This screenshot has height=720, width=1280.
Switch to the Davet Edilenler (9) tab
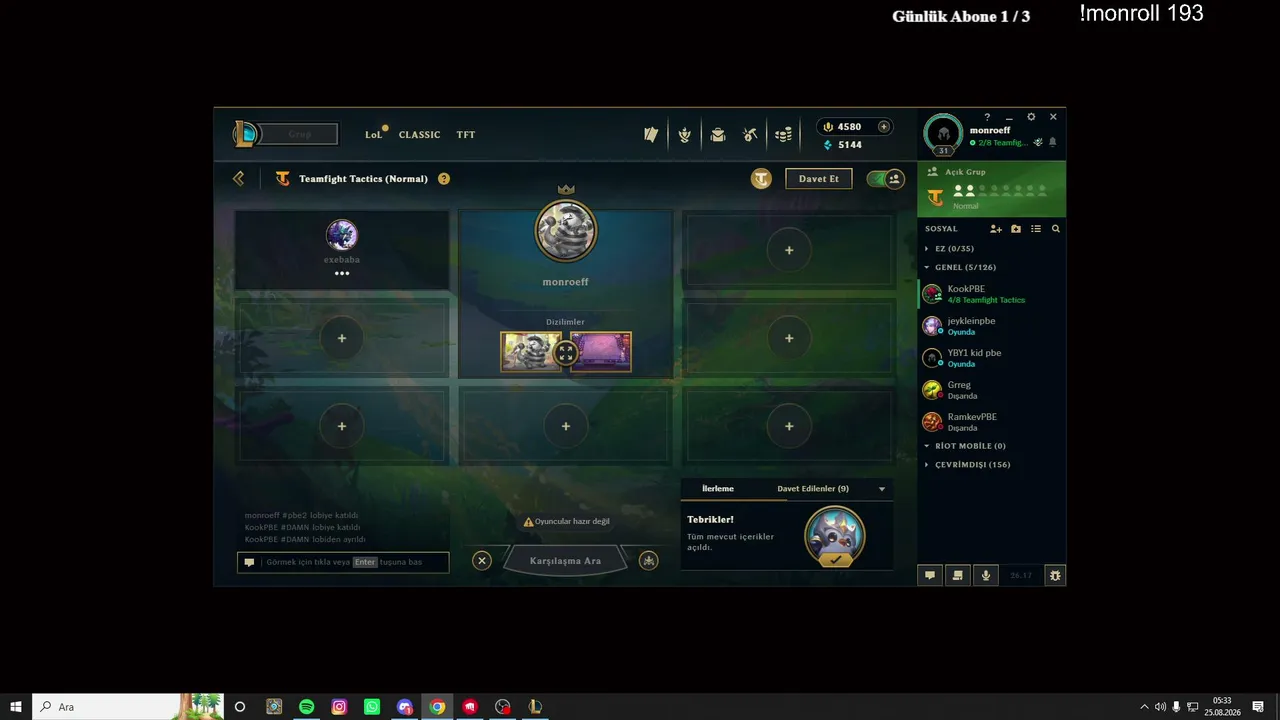pos(813,489)
